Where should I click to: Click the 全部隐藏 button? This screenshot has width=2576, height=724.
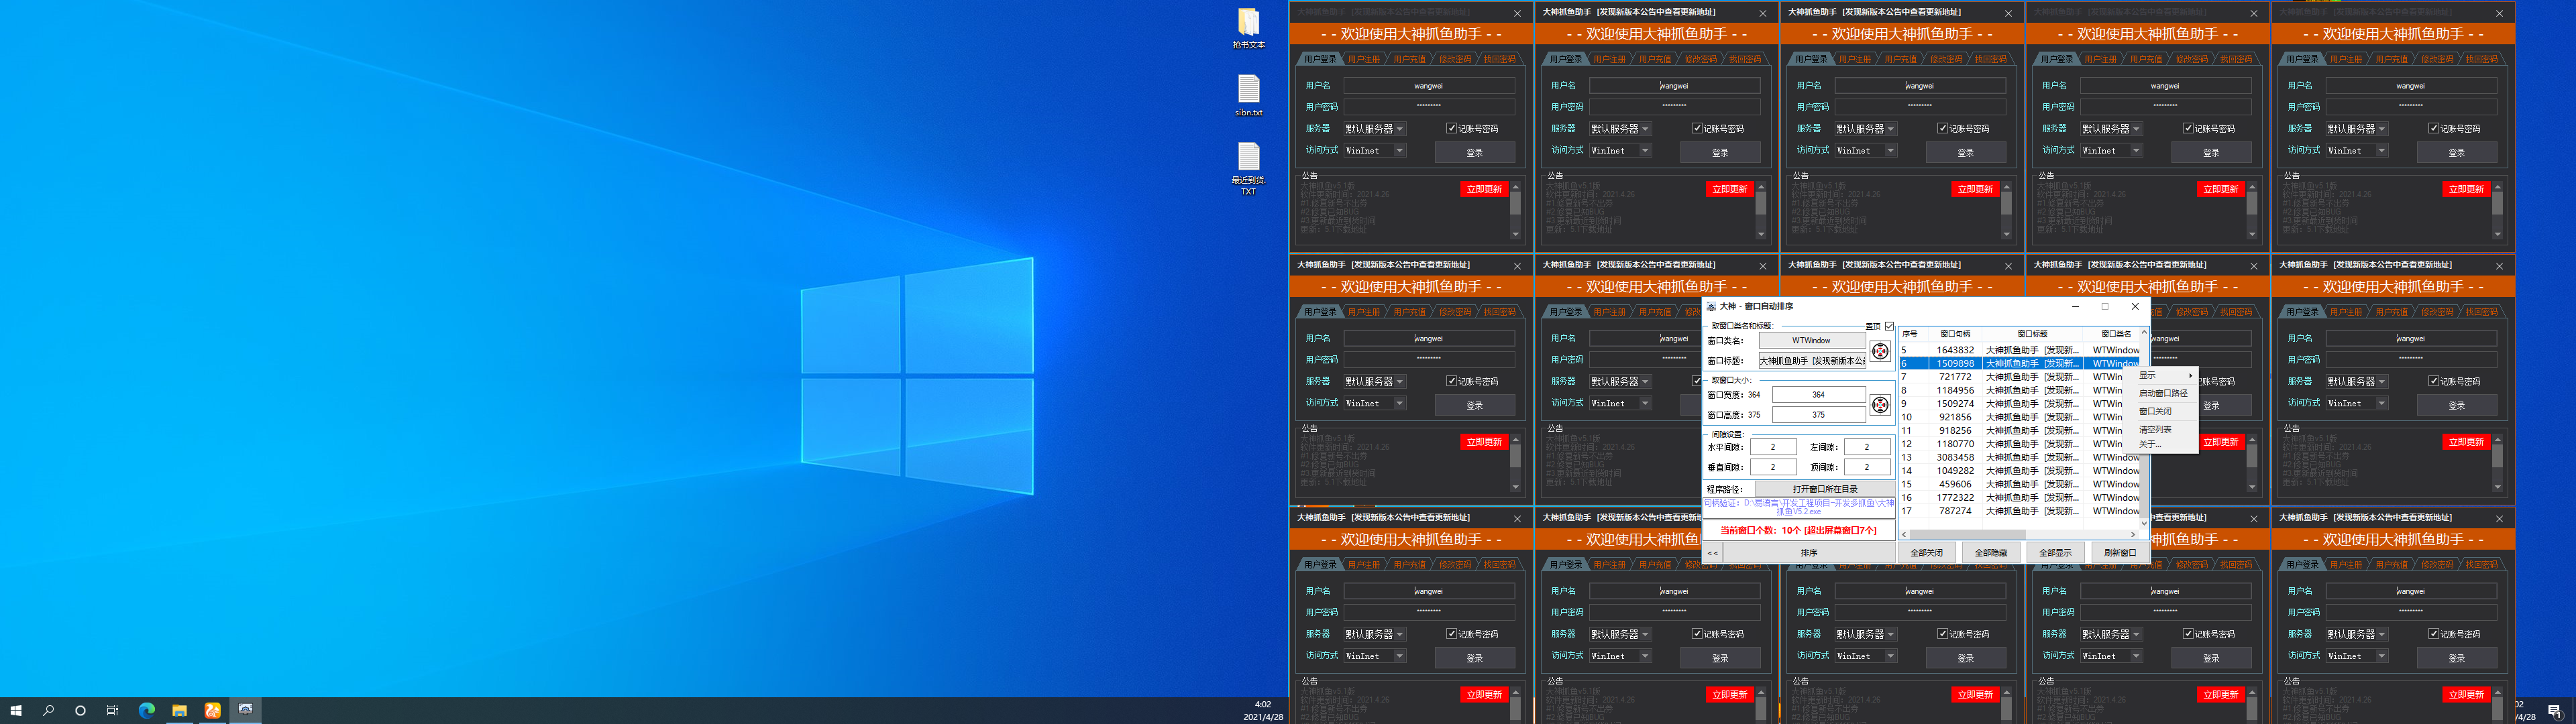1990,553
